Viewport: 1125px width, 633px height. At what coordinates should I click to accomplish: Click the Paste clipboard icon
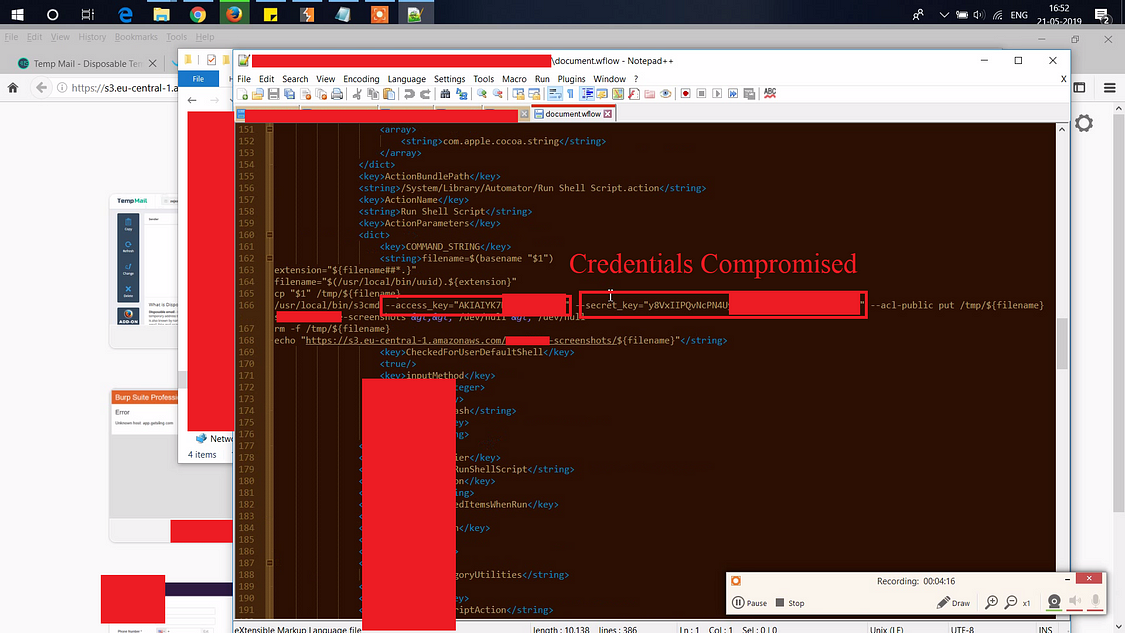pyautogui.click(x=389, y=94)
